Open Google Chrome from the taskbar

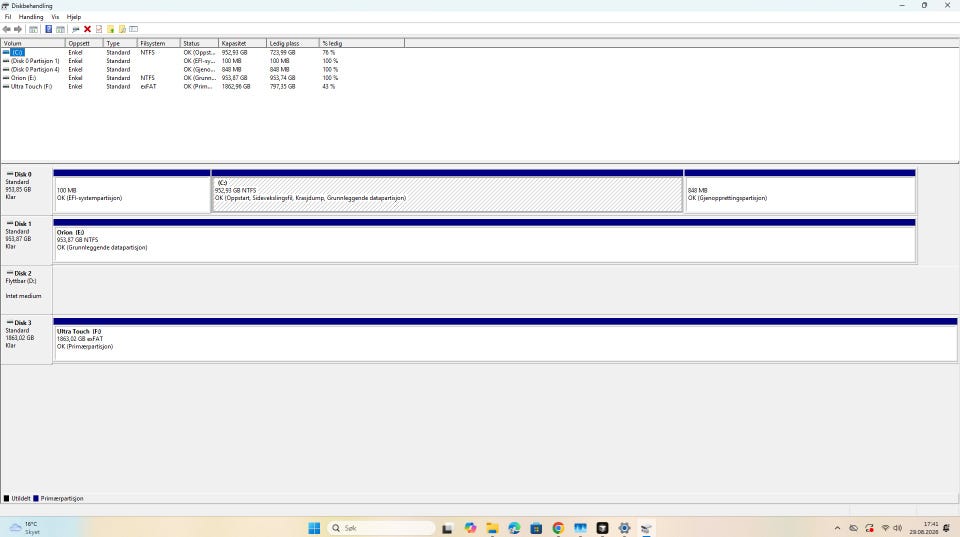[558, 528]
